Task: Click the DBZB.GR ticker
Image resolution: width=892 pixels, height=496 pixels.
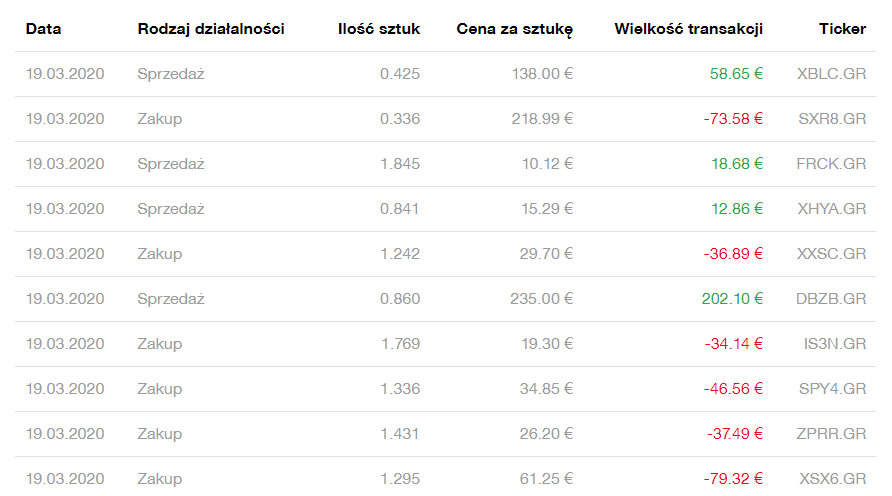Action: pyautogui.click(x=831, y=299)
